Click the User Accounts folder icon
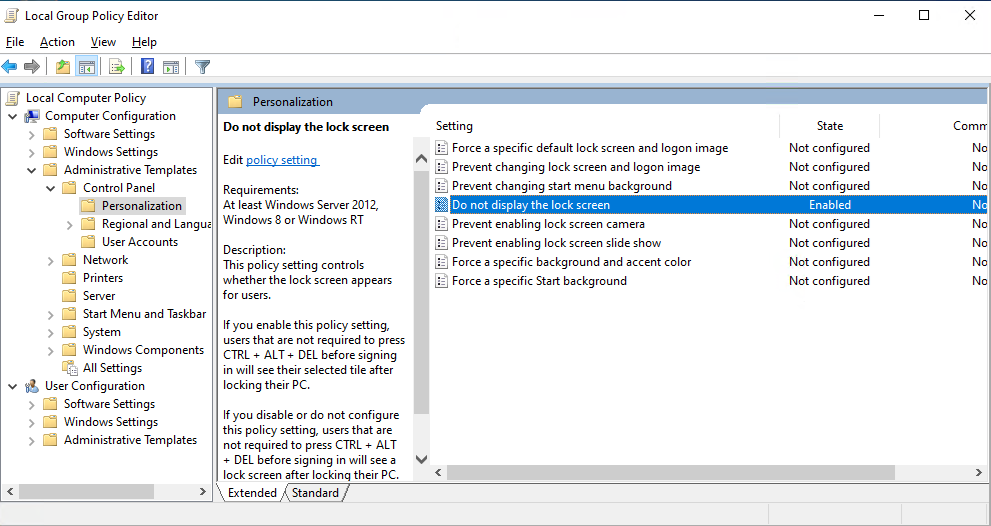The height and width of the screenshot is (526, 991). (x=88, y=242)
